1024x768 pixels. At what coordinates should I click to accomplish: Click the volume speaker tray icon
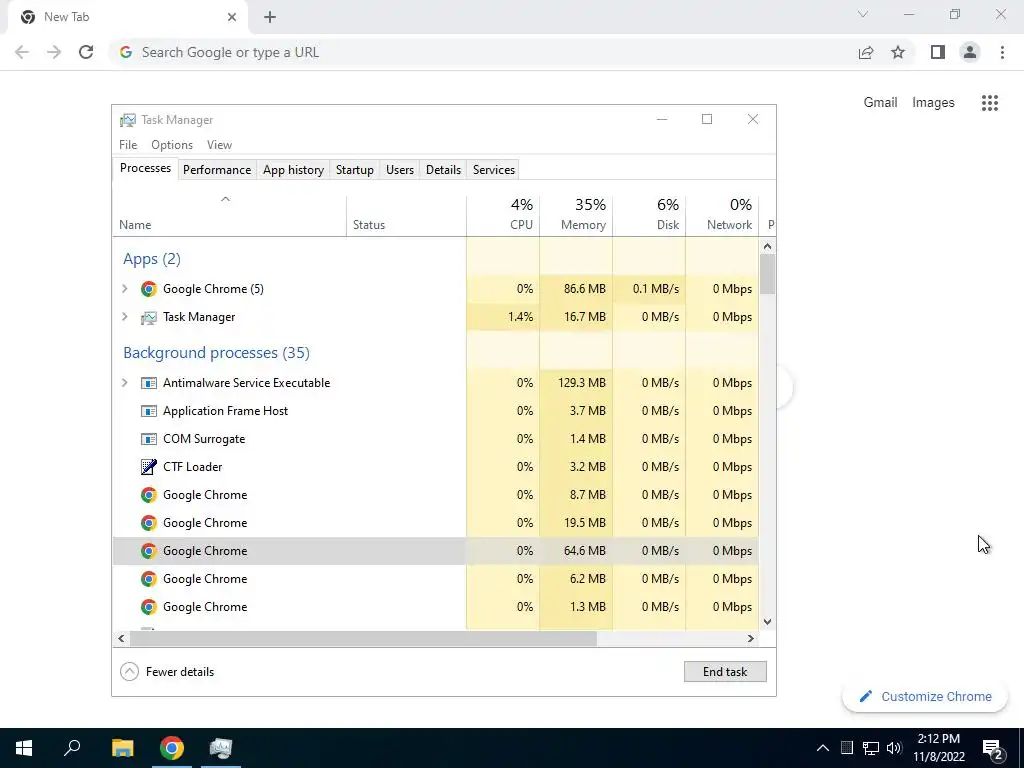point(894,748)
